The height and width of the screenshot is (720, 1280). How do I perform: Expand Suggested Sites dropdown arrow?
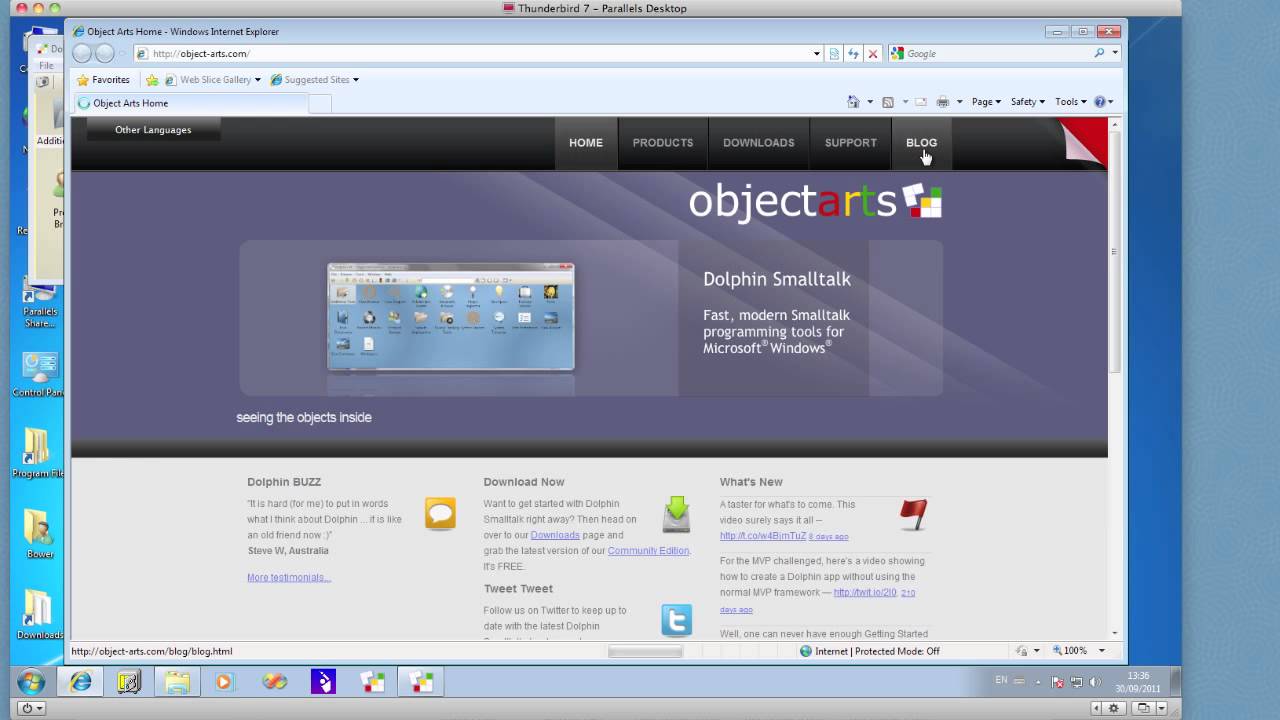355,80
